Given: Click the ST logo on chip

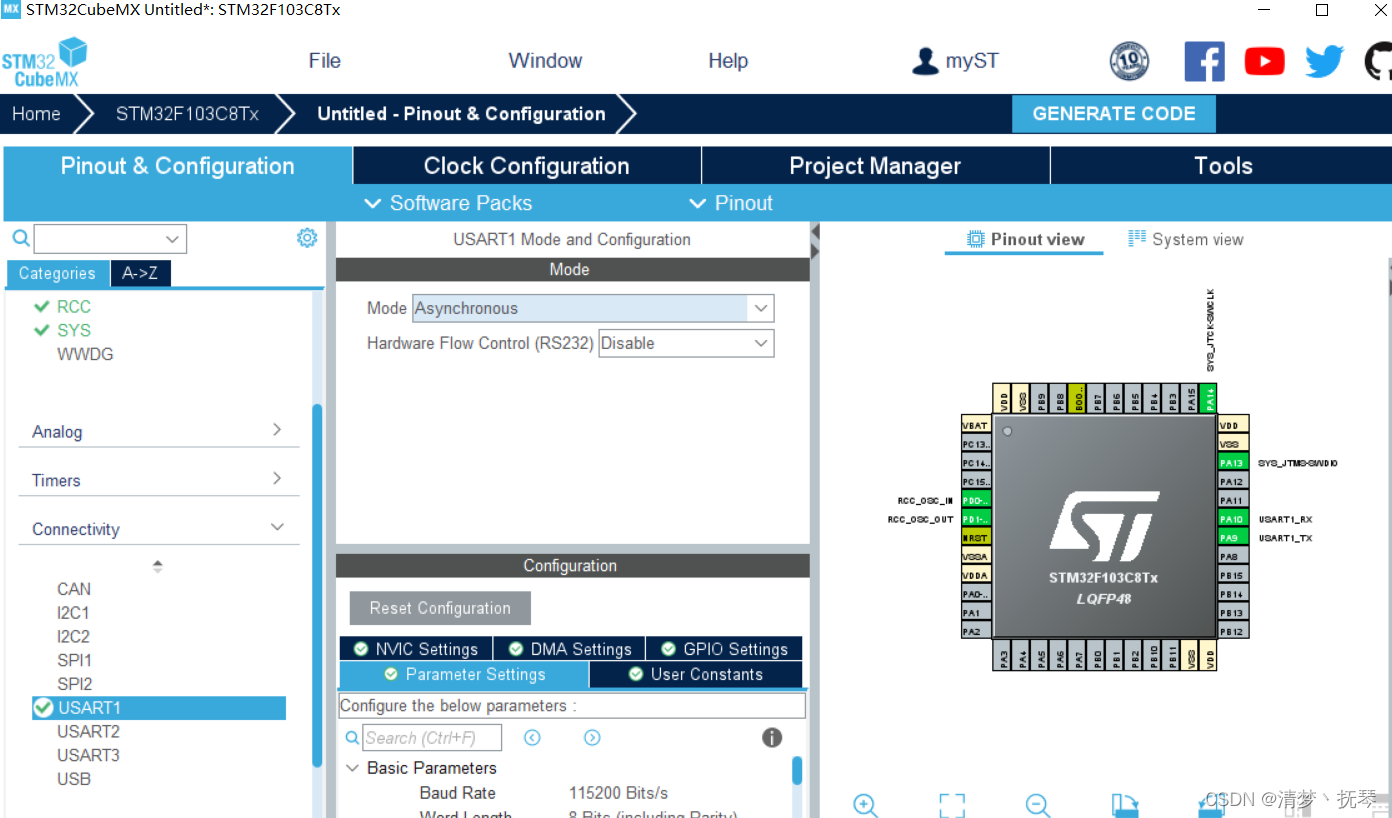Looking at the screenshot, I should point(1104,527).
